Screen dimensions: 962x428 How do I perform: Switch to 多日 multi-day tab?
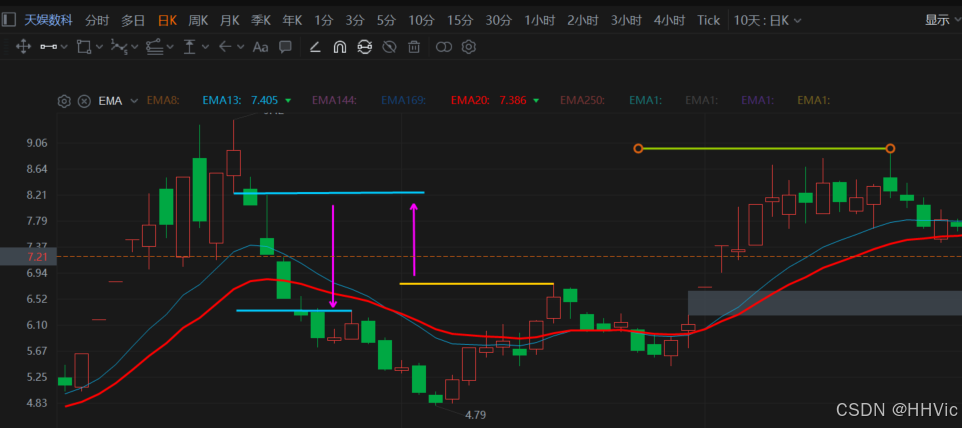[133, 21]
